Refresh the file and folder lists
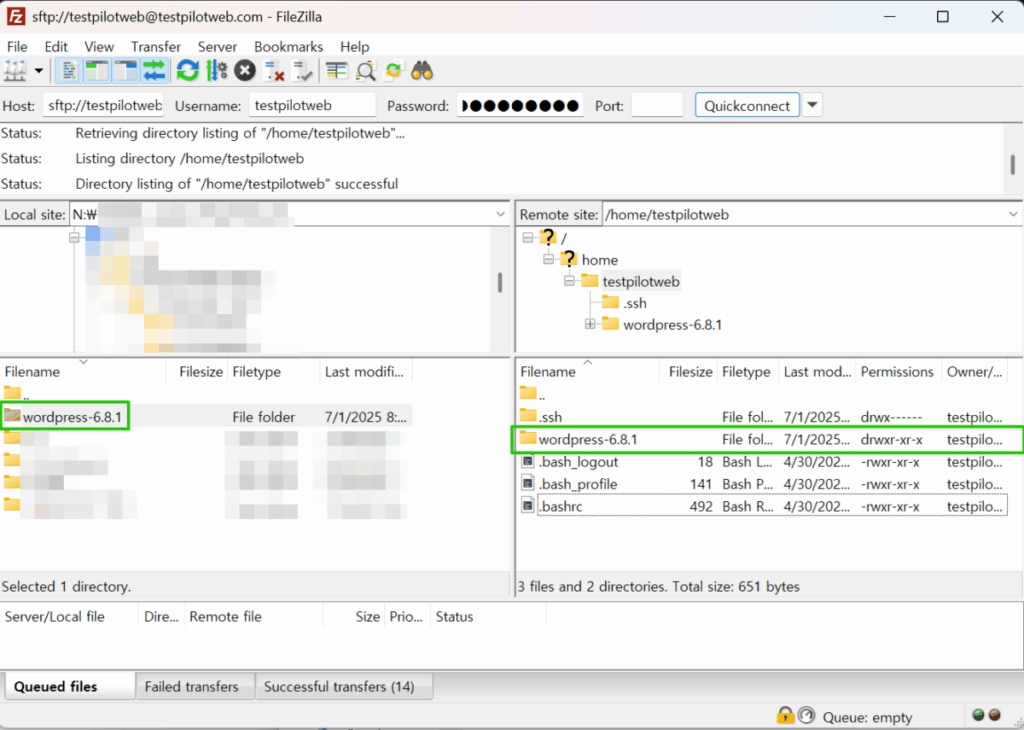 coord(187,71)
